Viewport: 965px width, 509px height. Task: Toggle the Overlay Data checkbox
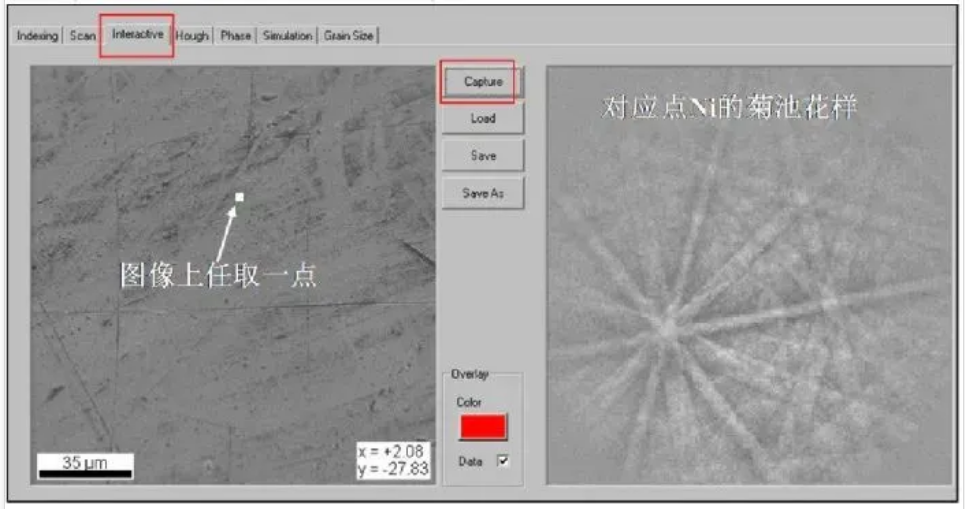tap(503, 460)
